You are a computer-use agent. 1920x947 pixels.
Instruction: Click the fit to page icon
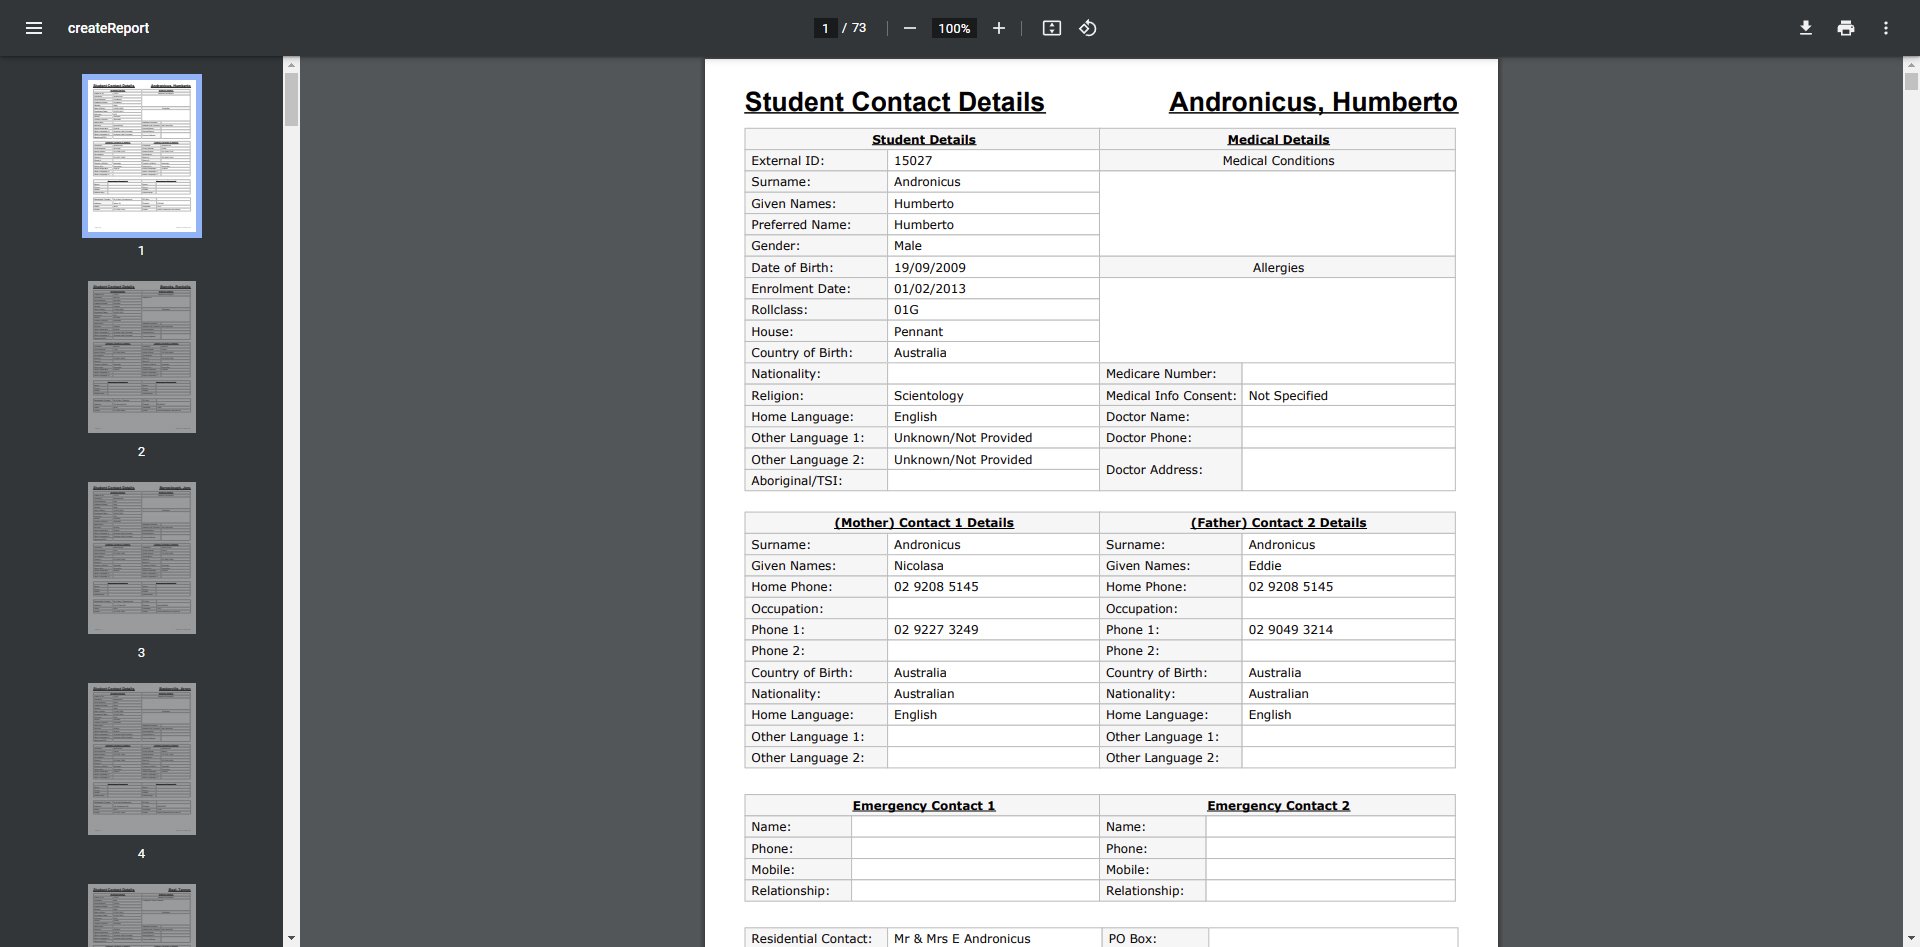[1051, 28]
